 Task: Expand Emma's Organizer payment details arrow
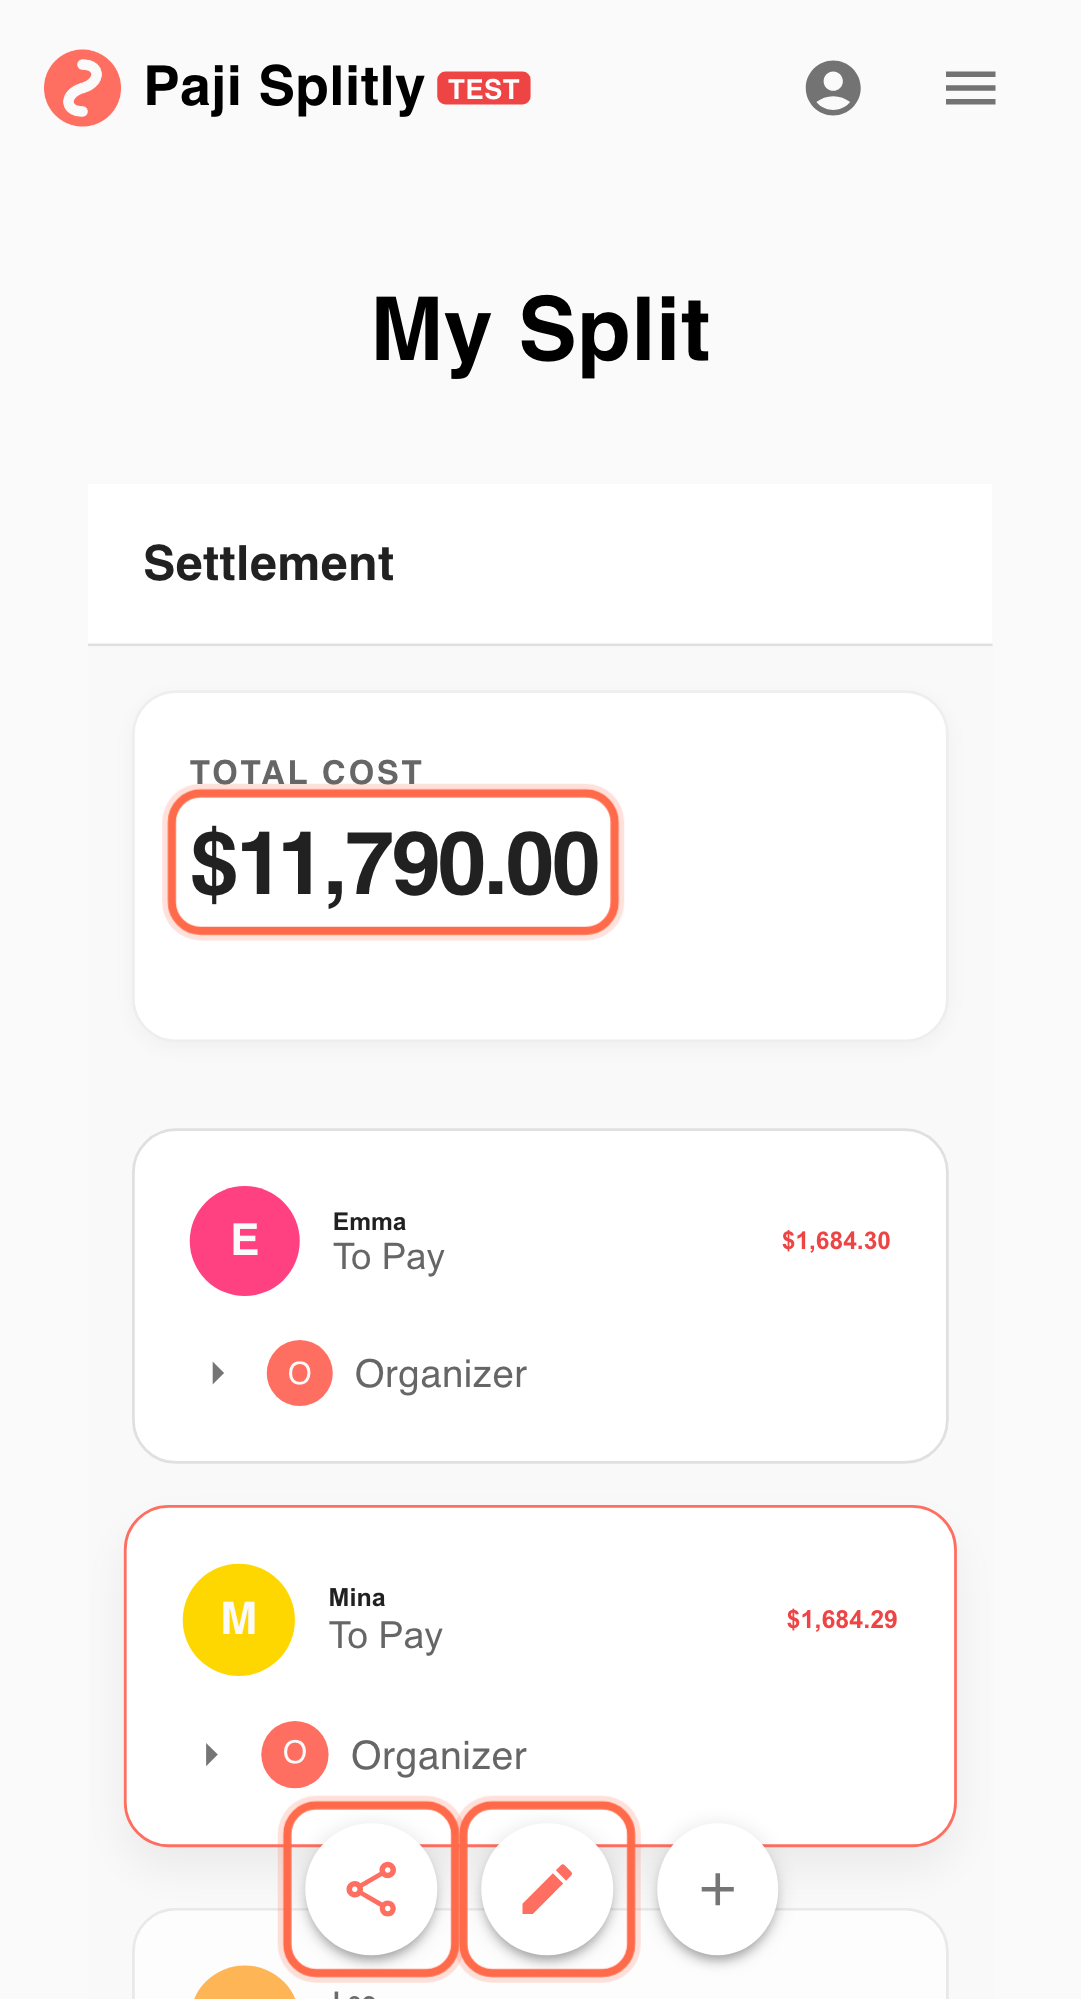[x=217, y=1373]
